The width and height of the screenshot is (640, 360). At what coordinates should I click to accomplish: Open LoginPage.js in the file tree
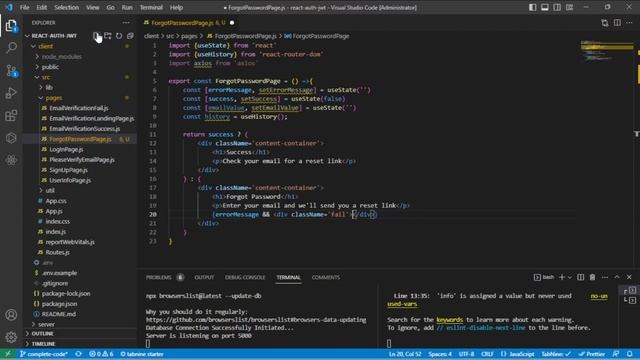point(66,149)
